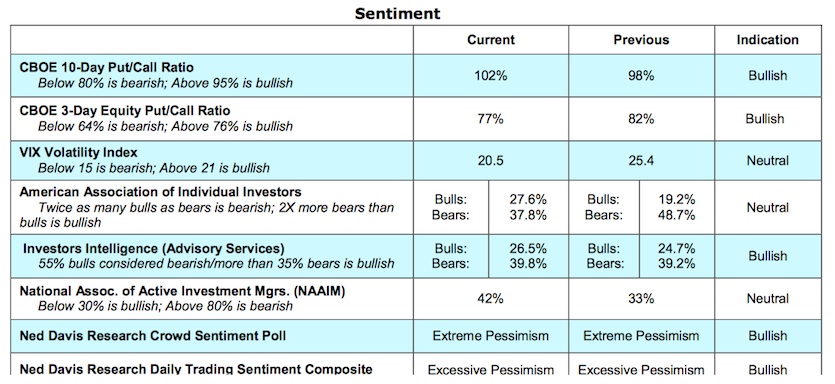Select the Current column header

point(490,40)
